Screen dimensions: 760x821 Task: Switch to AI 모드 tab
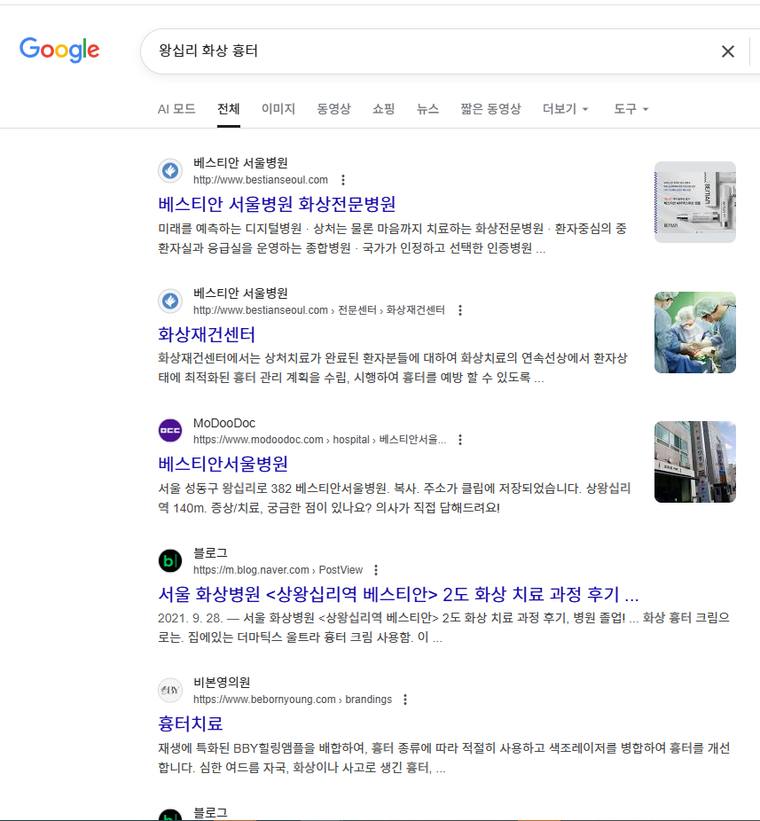pos(177,109)
